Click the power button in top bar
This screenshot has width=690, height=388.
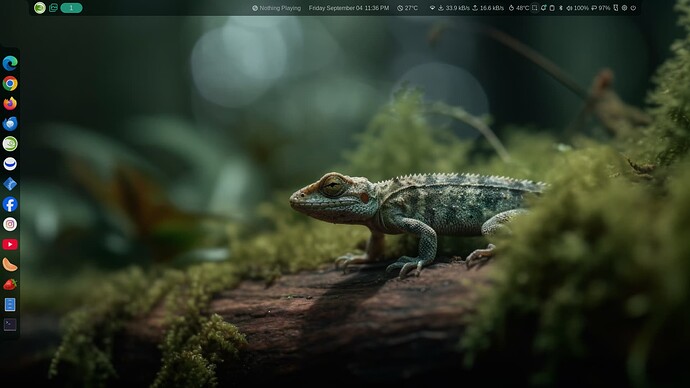633,8
